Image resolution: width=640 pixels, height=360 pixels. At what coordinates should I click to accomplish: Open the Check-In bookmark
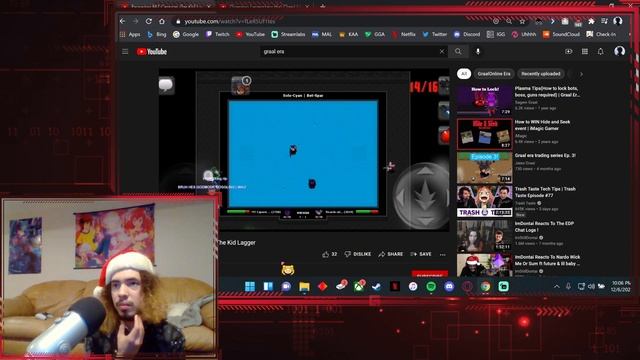point(601,35)
